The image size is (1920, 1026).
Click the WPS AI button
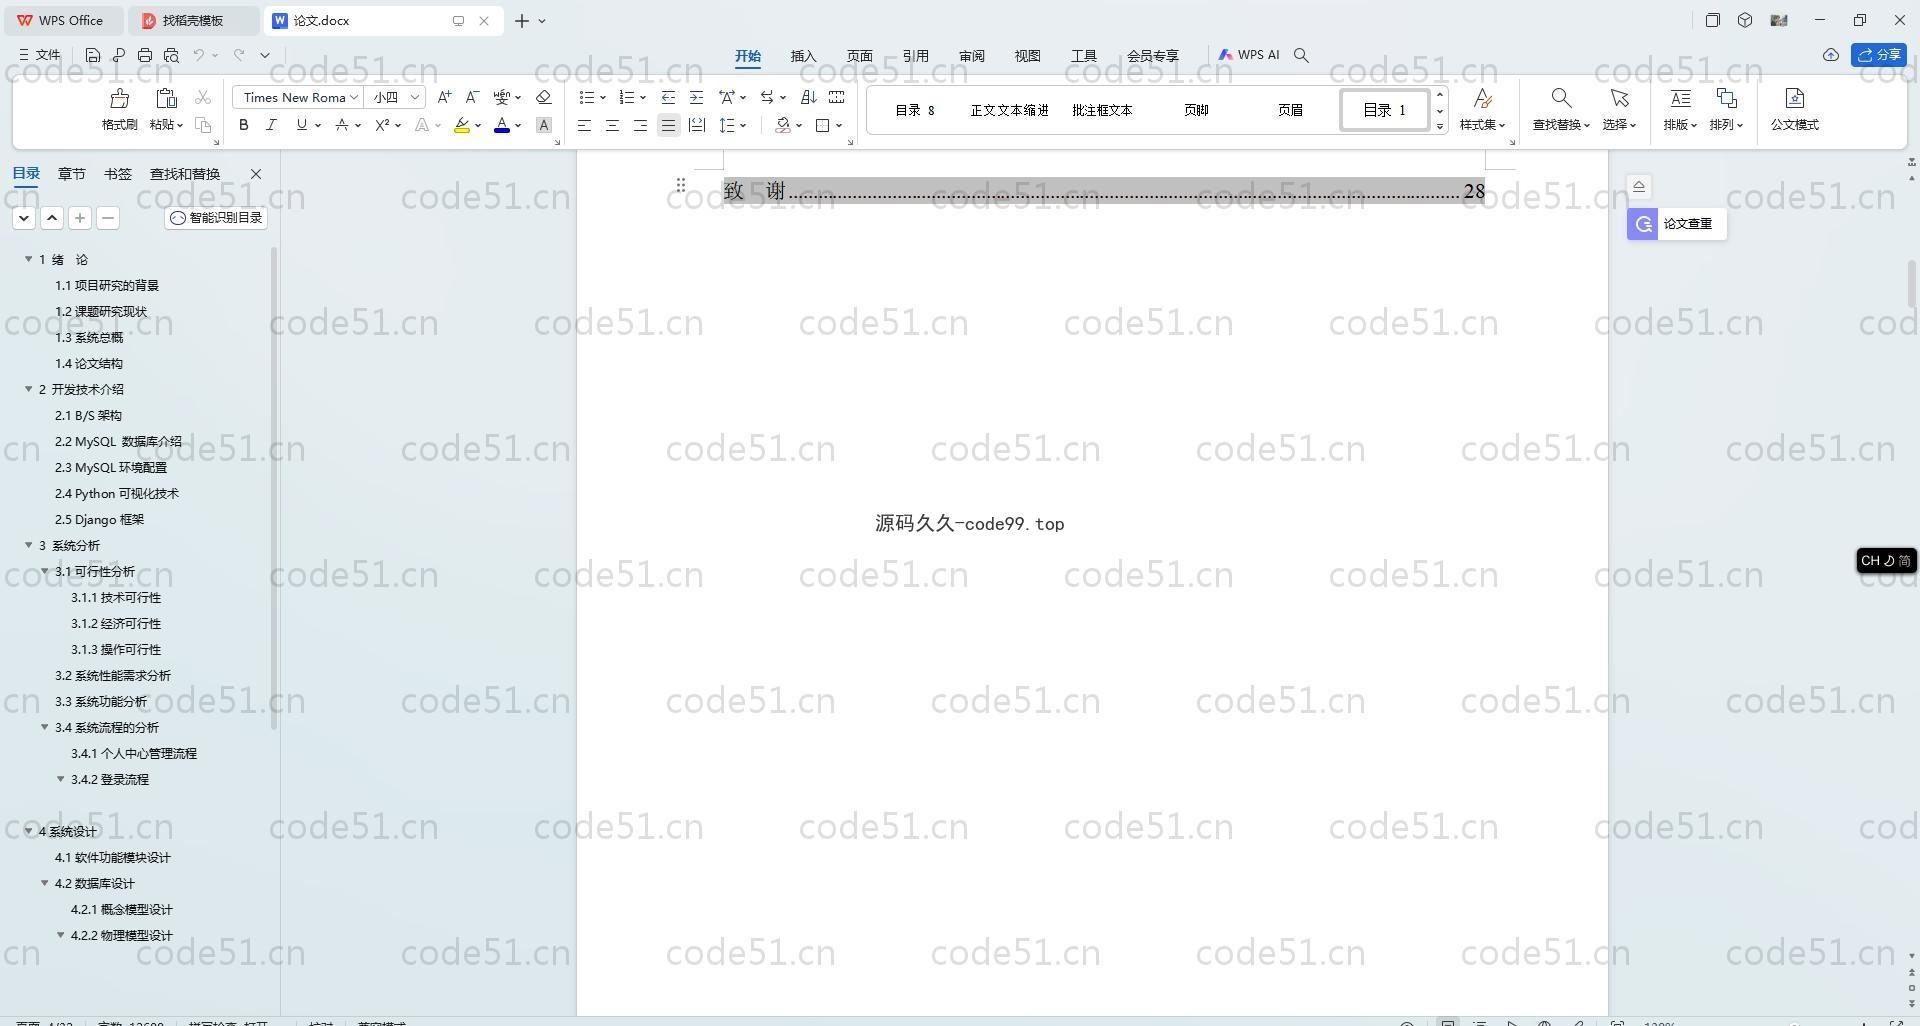[1249, 55]
